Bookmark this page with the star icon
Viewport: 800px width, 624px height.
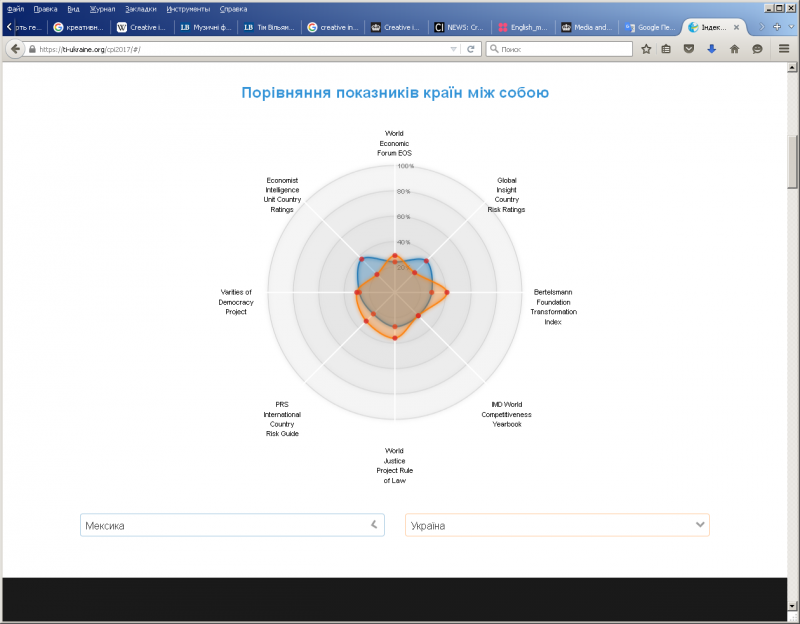coord(646,48)
